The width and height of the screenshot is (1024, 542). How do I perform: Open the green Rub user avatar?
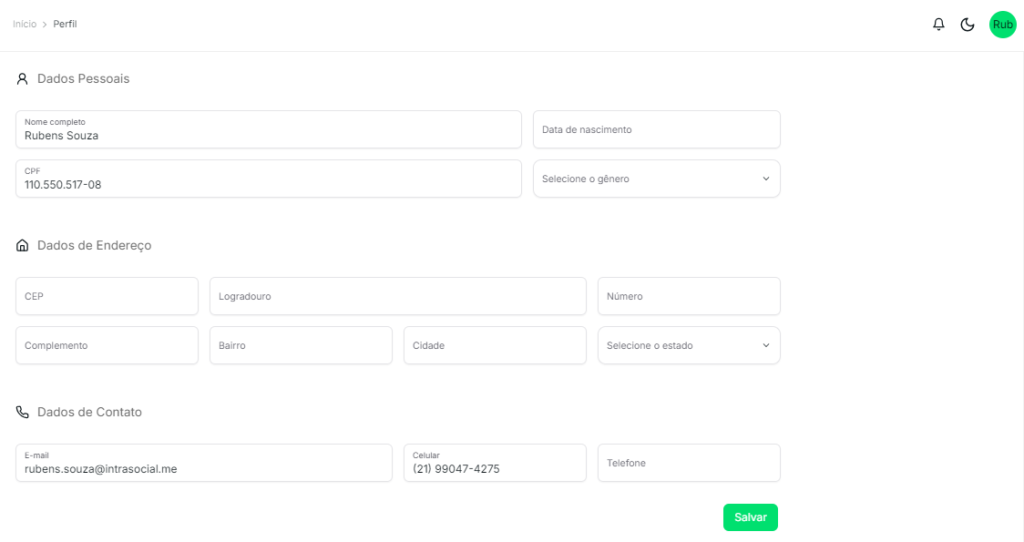tap(1002, 24)
